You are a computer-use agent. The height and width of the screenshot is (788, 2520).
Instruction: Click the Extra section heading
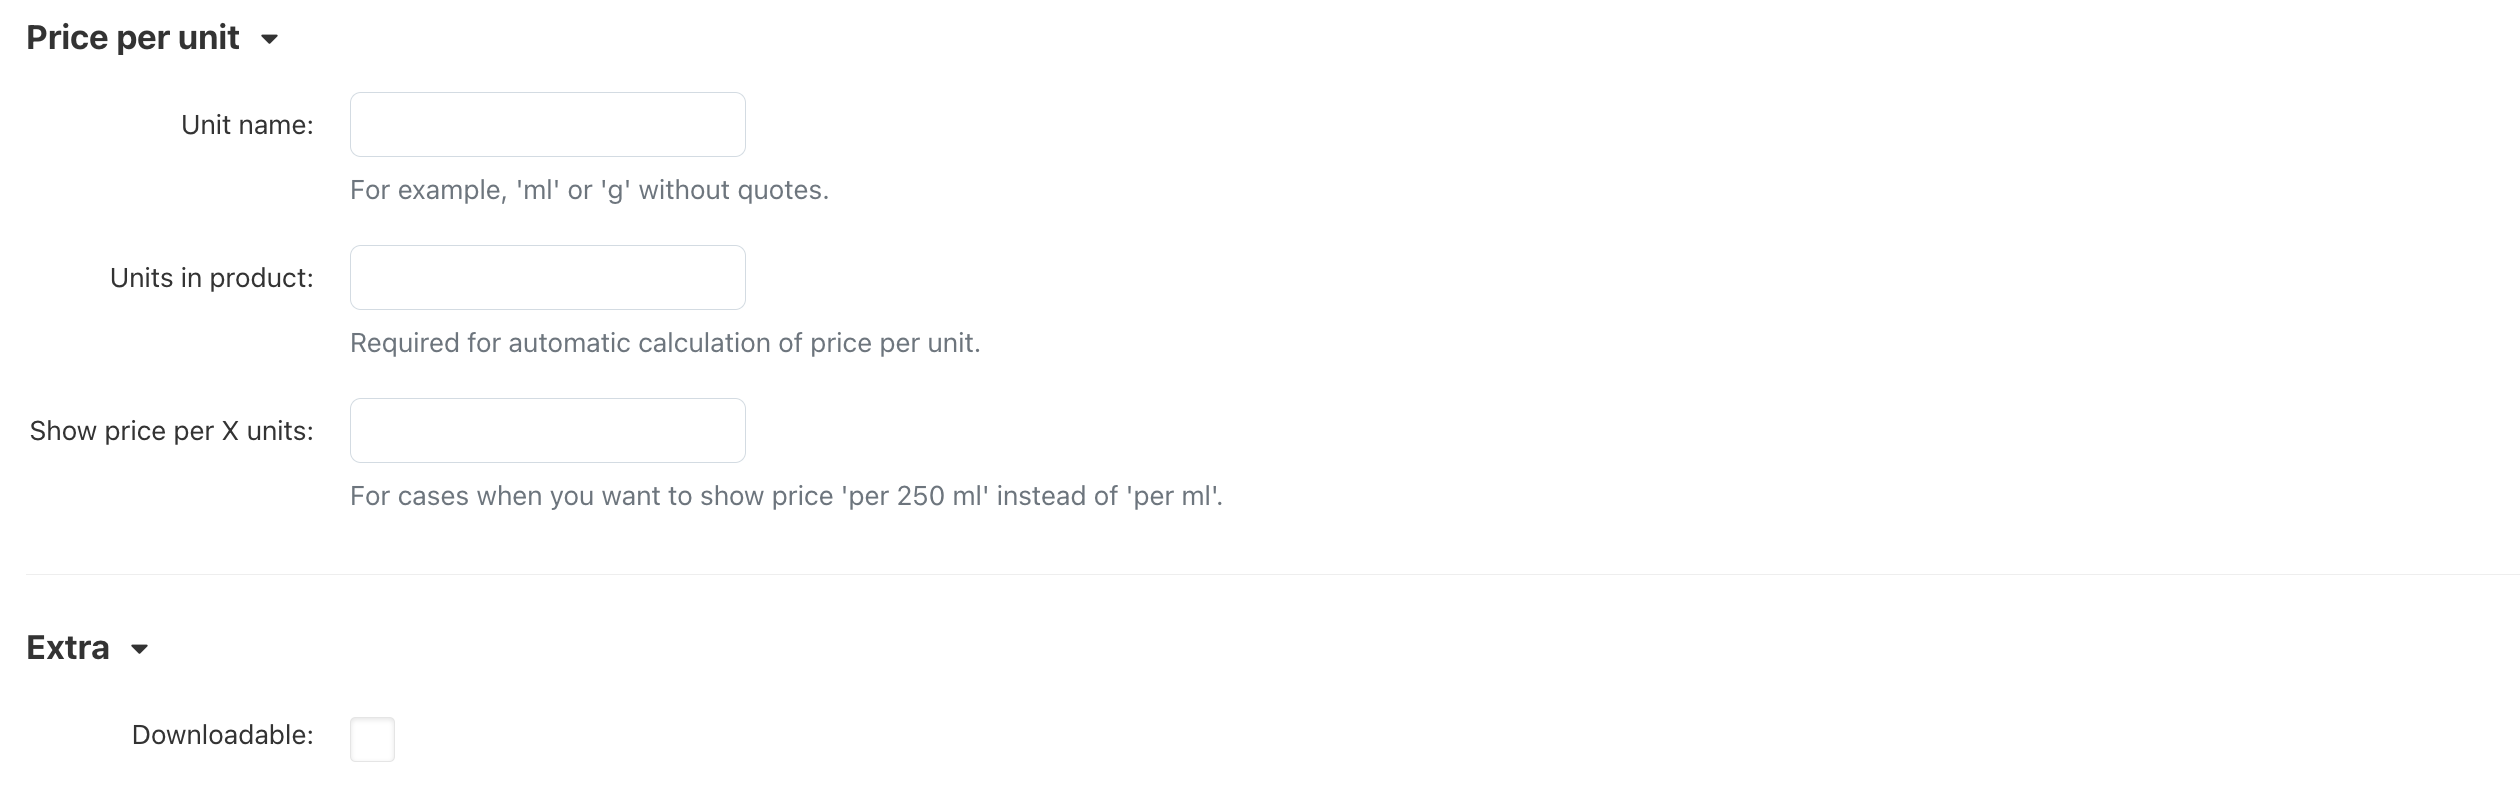[x=68, y=648]
